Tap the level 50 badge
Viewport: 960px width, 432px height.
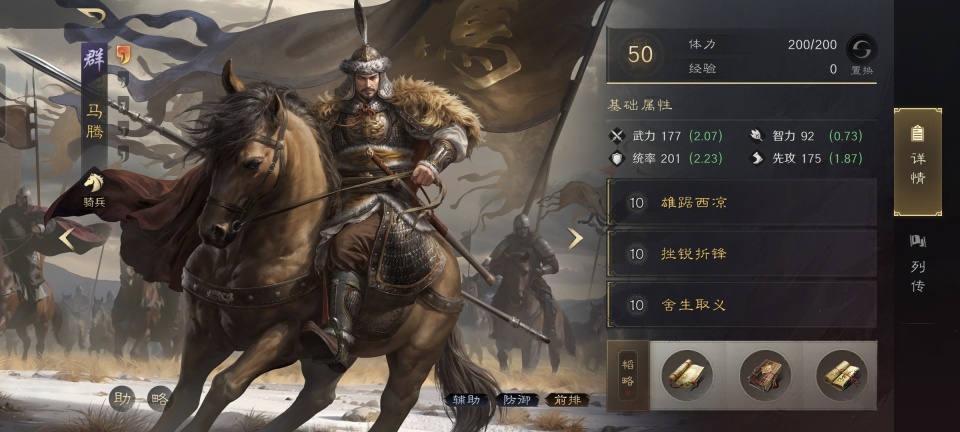pos(640,54)
